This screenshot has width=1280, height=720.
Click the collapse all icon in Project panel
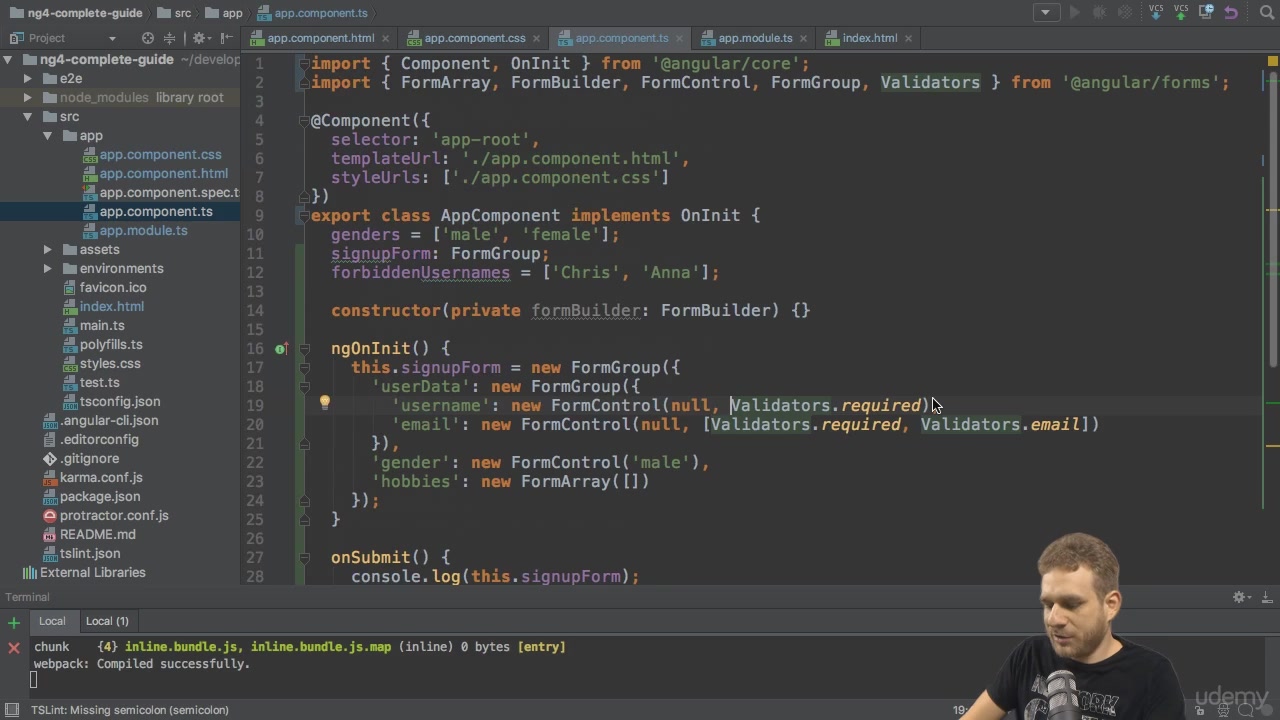click(169, 38)
